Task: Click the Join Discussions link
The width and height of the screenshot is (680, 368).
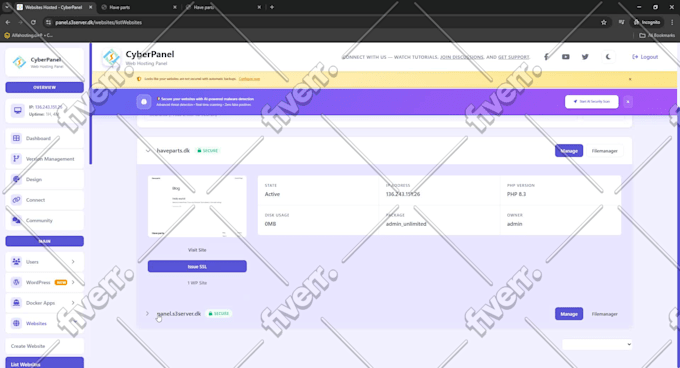Action: pyautogui.click(x=461, y=57)
